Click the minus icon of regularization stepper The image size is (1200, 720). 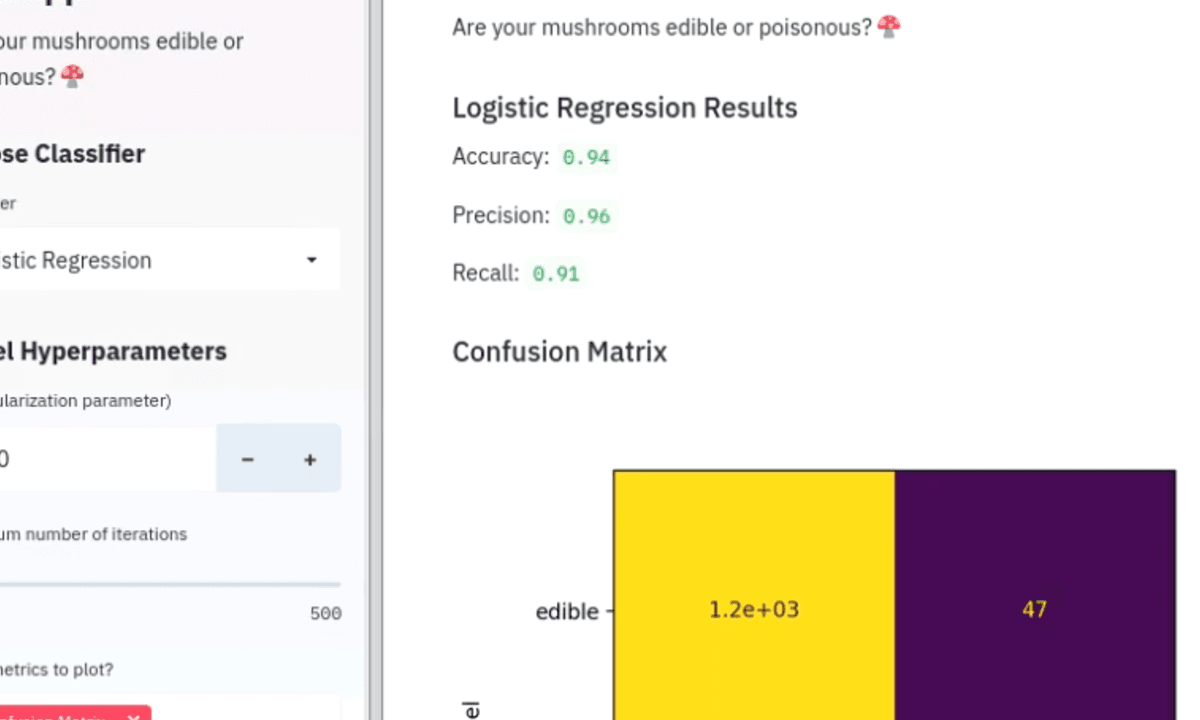(247, 459)
